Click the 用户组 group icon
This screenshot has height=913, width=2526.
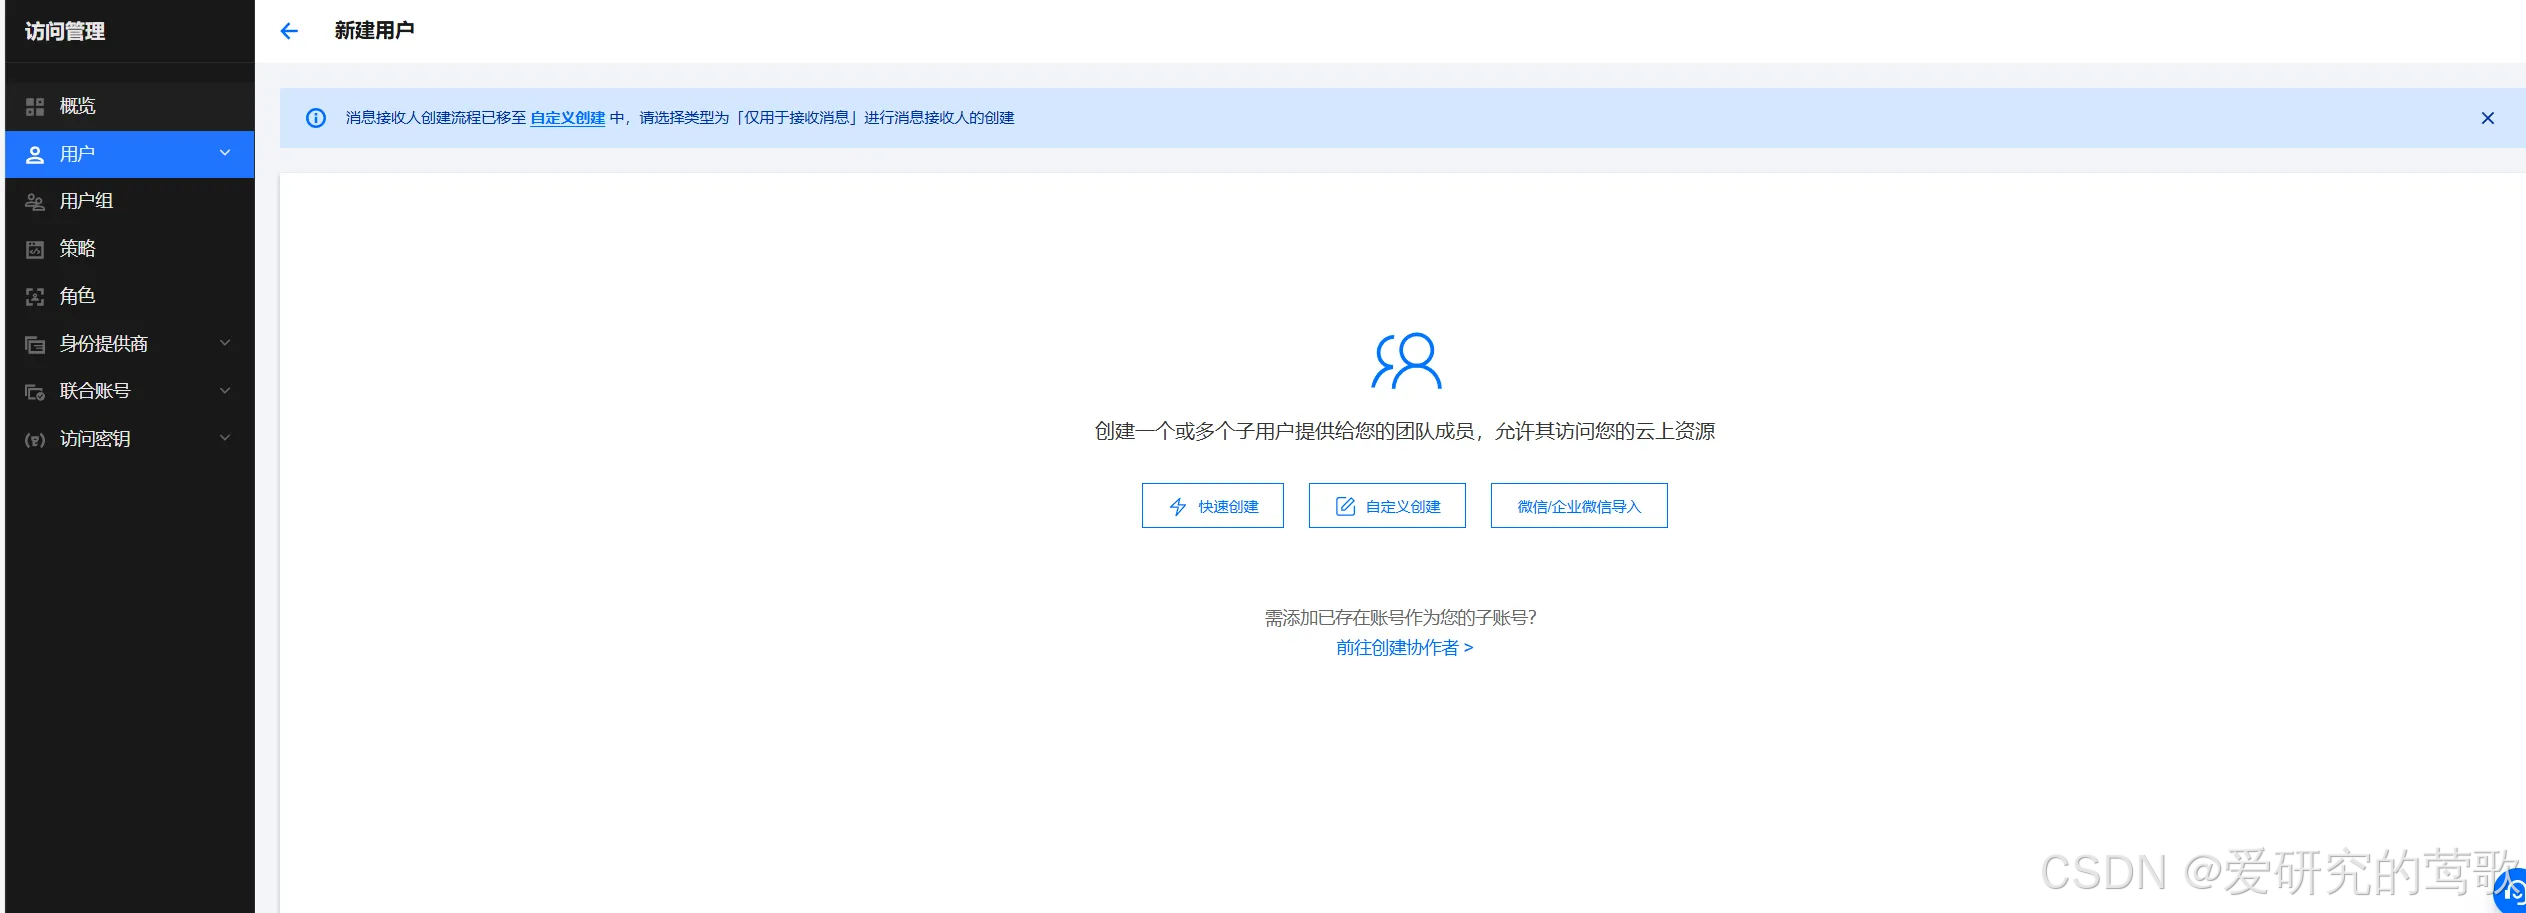click(x=35, y=202)
